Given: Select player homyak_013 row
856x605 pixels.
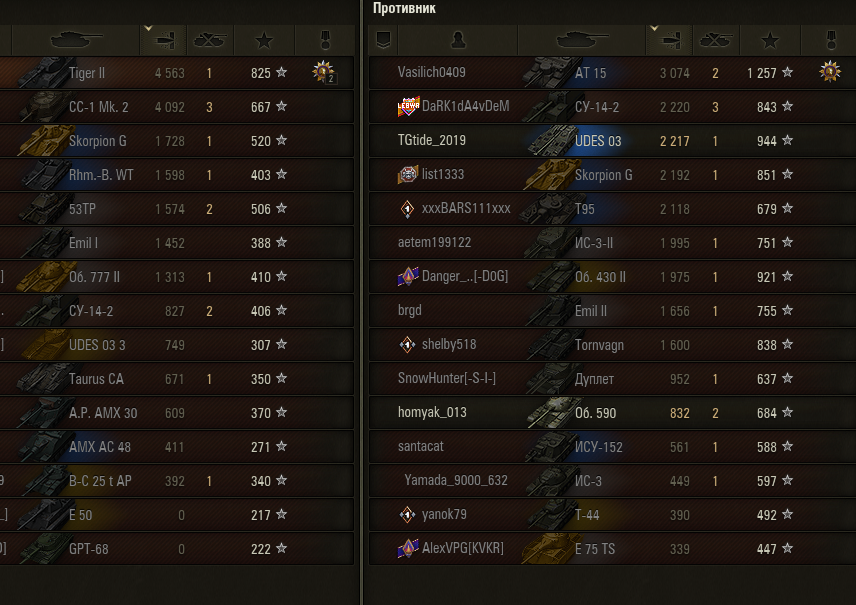Looking at the screenshot, I should [x=612, y=412].
